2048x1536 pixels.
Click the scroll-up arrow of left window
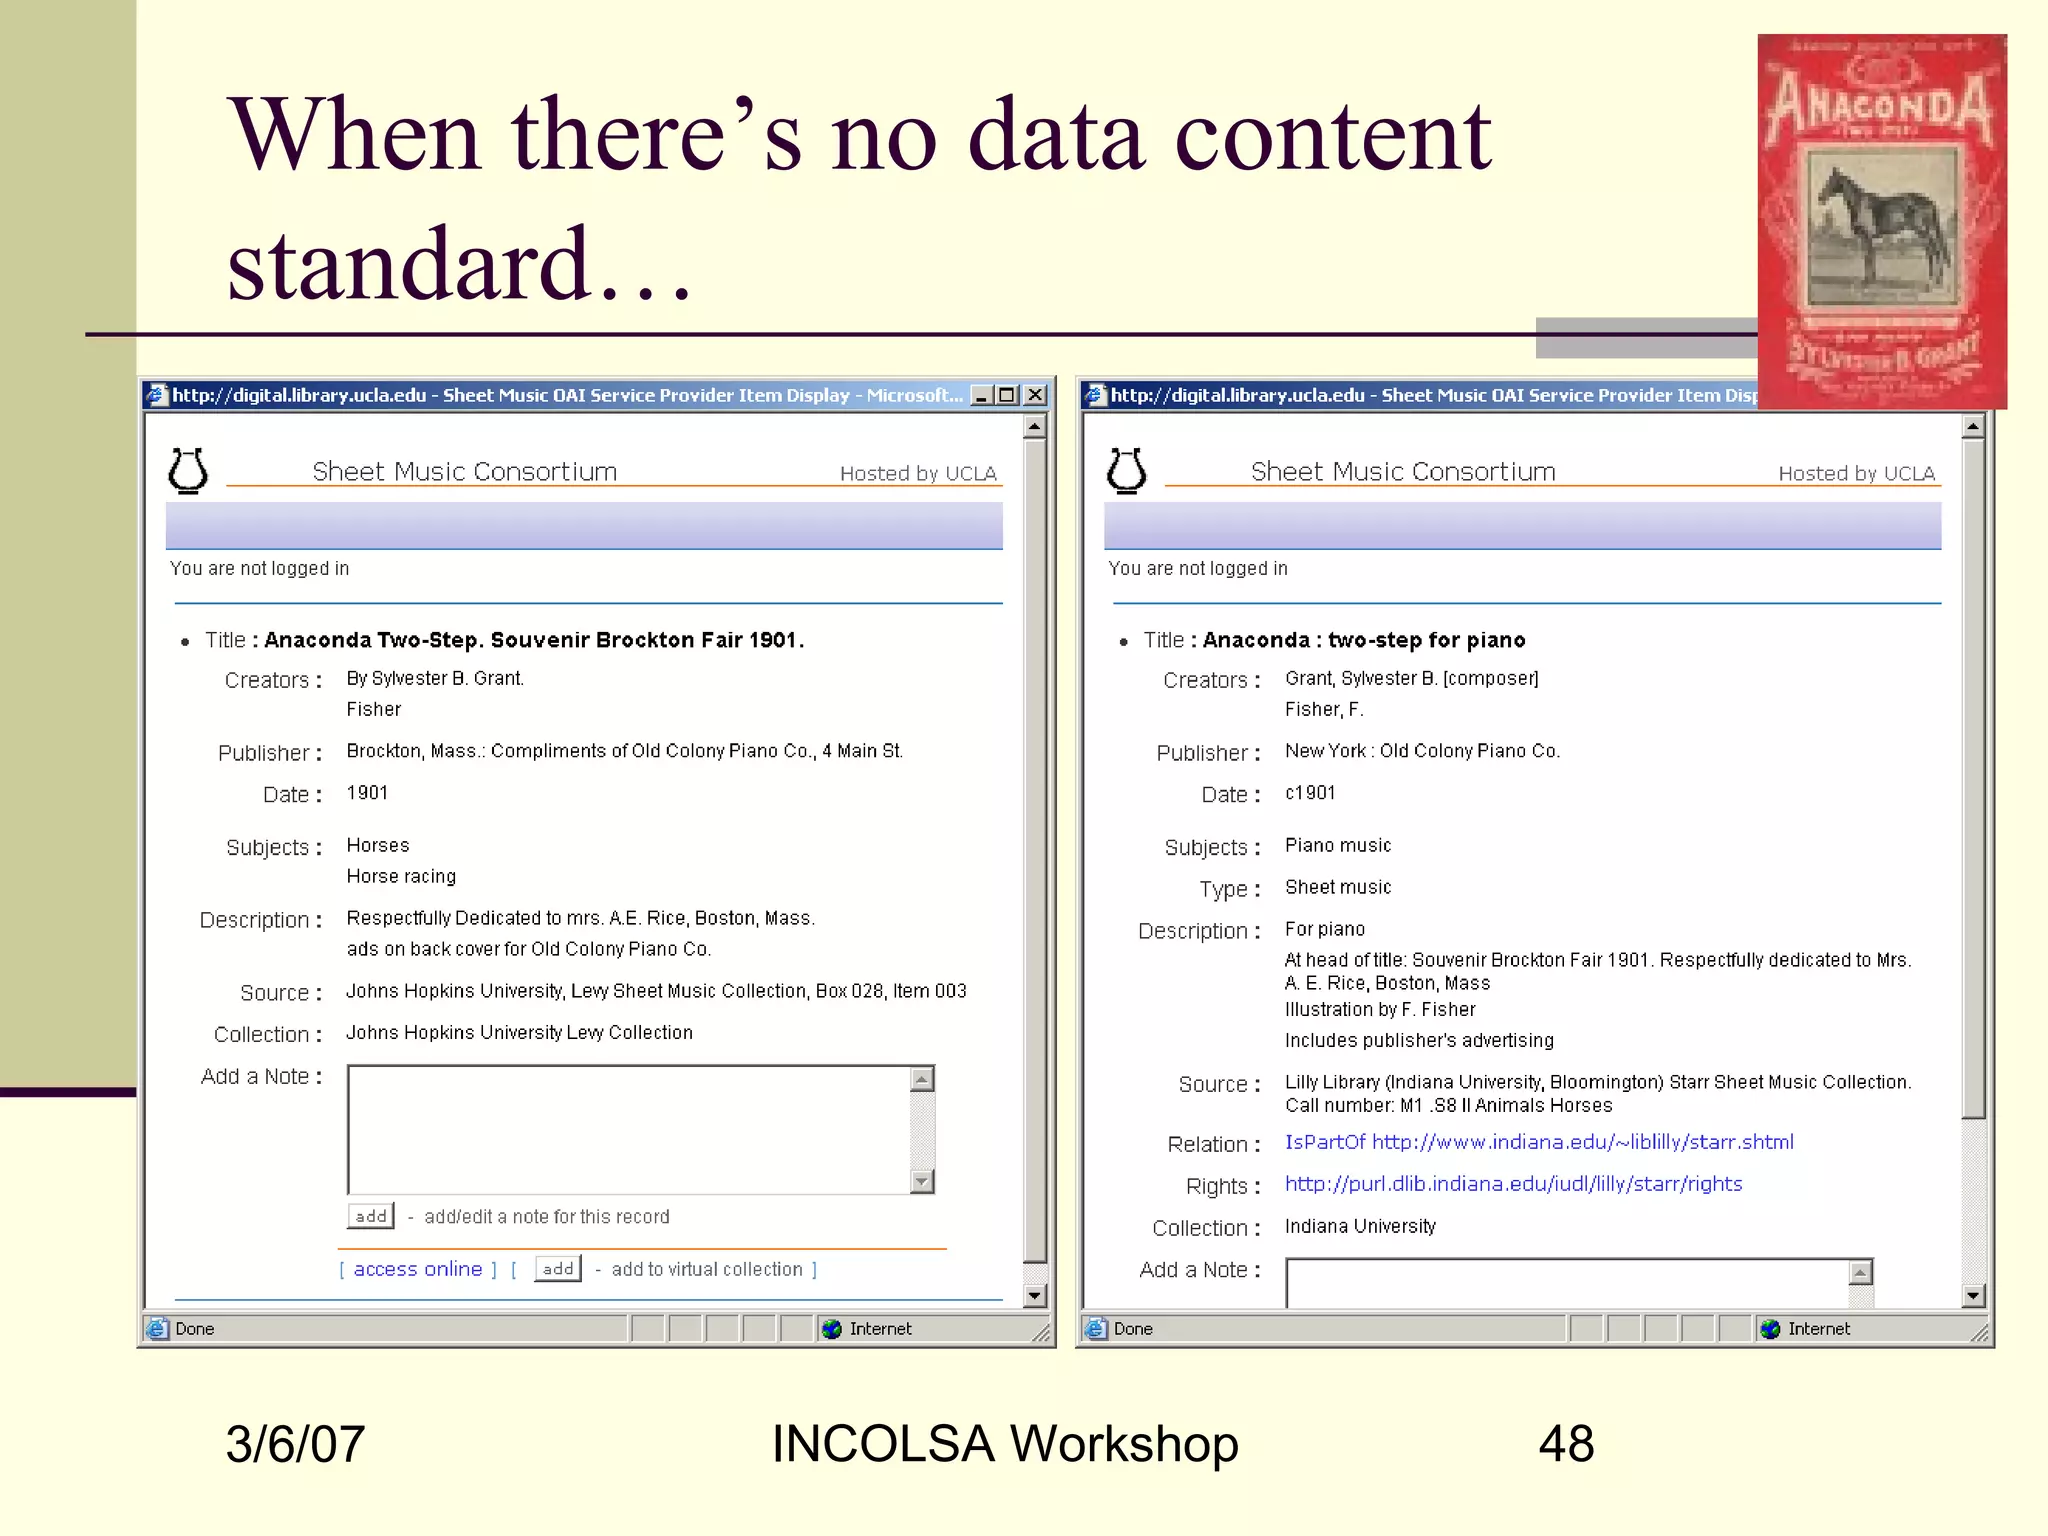pyautogui.click(x=1035, y=427)
